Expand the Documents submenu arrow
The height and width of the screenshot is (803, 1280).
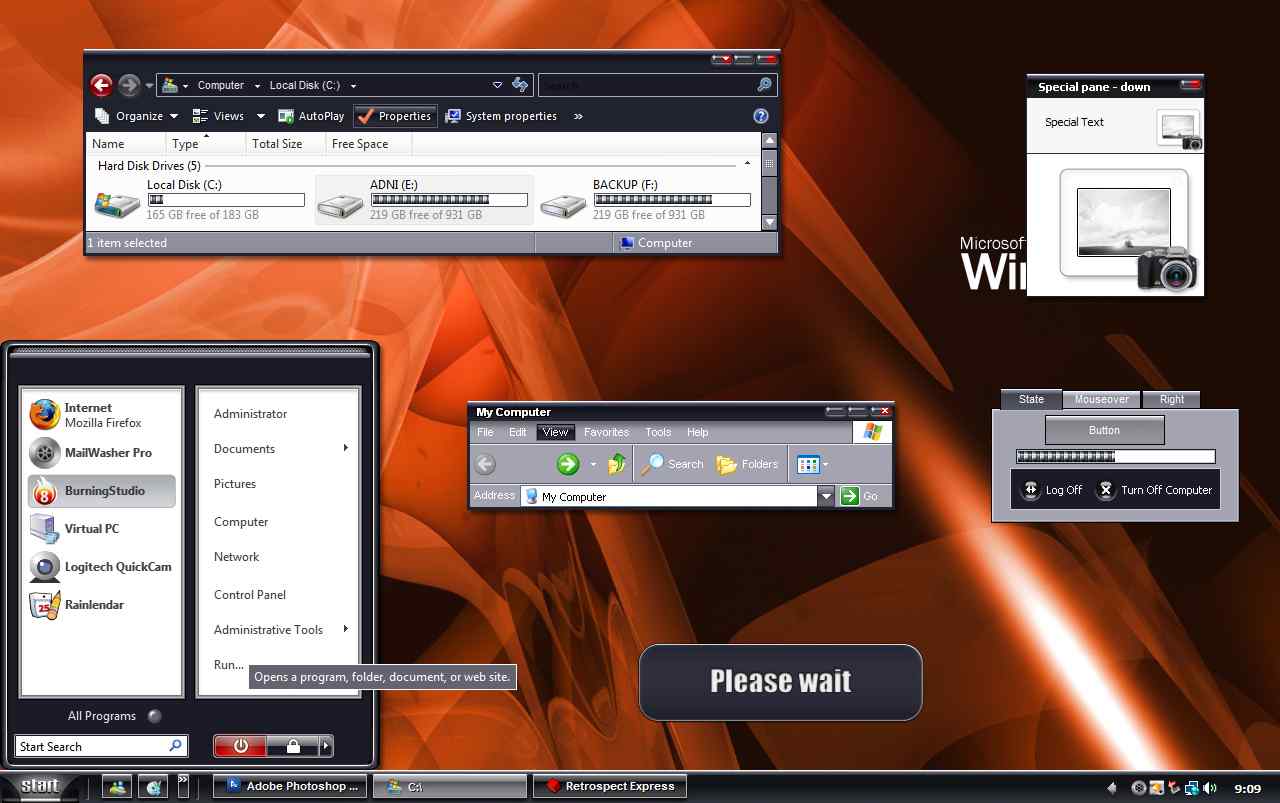point(346,448)
